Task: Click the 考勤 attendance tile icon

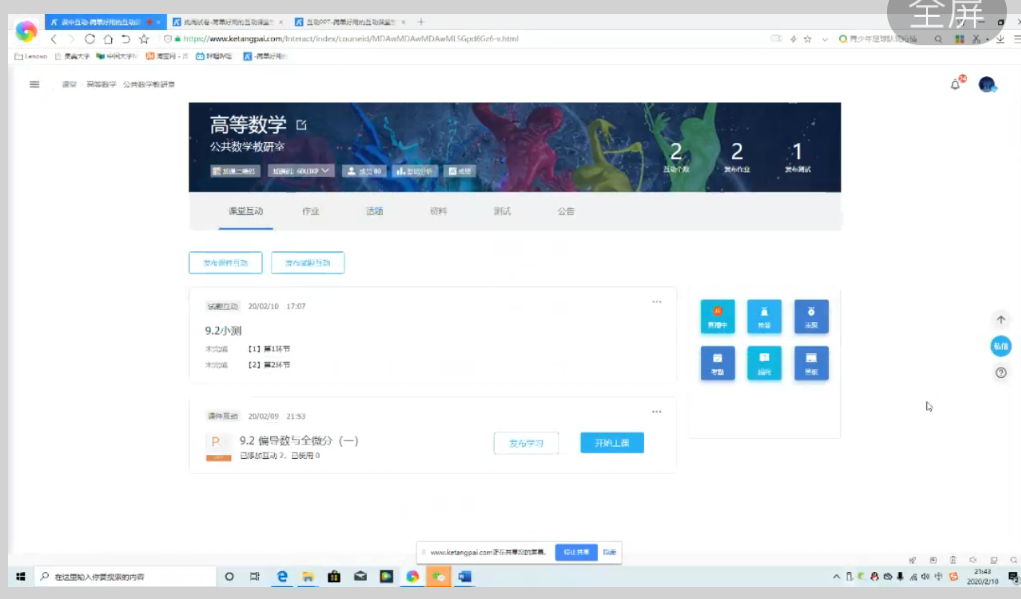Action: (x=717, y=362)
